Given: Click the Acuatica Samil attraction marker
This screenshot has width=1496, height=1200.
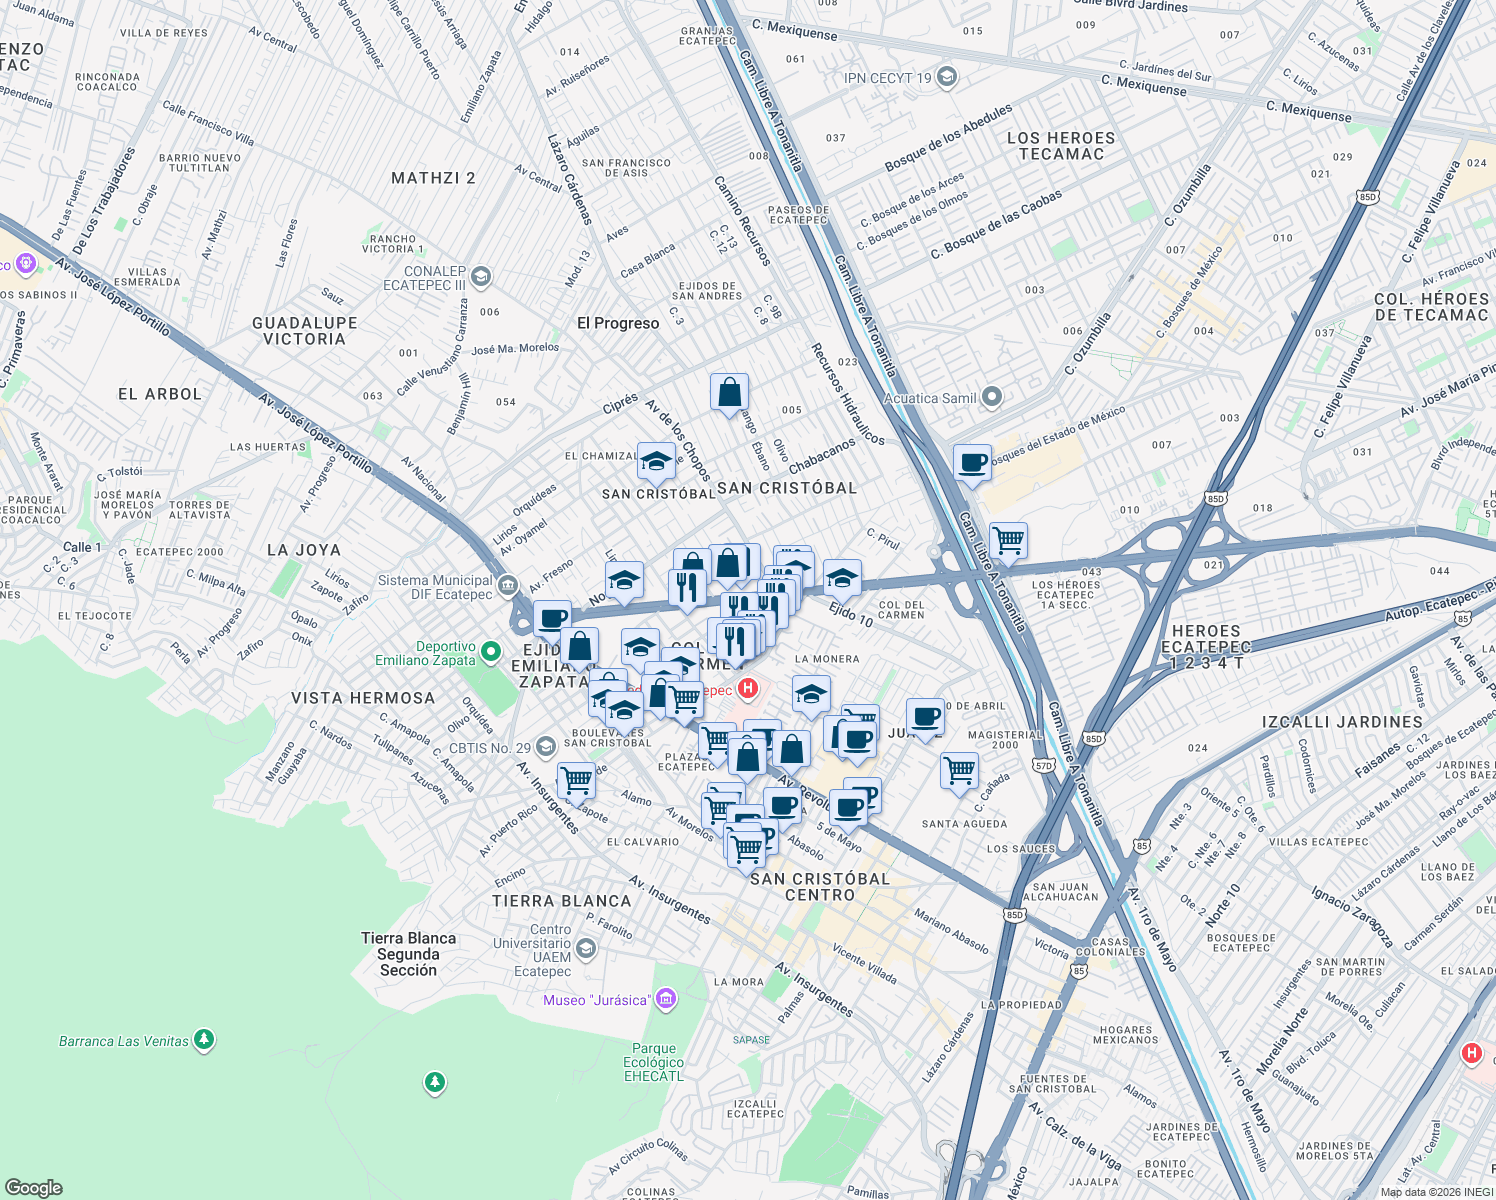Looking at the screenshot, I should pyautogui.click(x=991, y=397).
